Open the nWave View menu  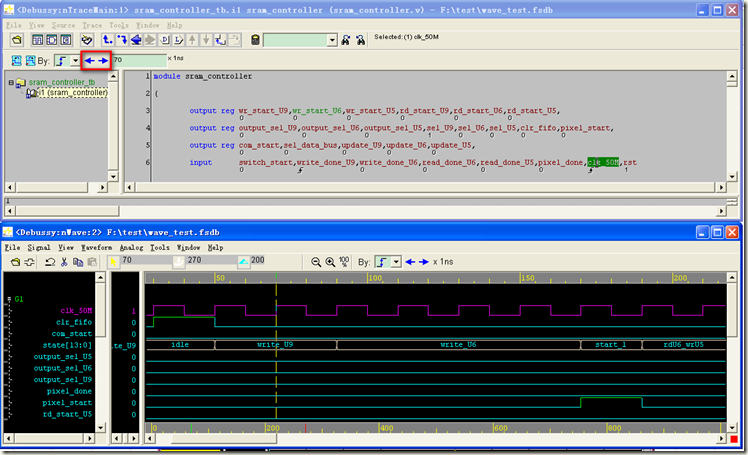[x=66, y=248]
